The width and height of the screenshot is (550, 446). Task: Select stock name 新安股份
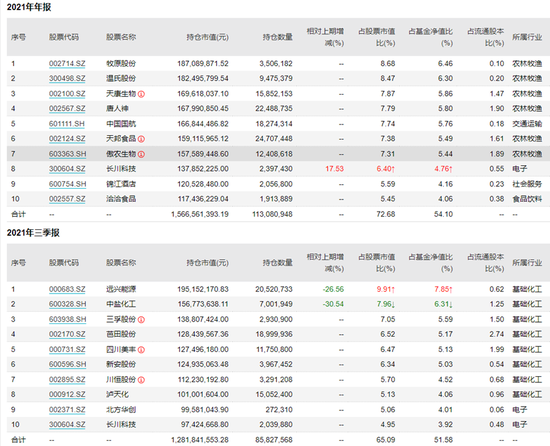[121, 364]
